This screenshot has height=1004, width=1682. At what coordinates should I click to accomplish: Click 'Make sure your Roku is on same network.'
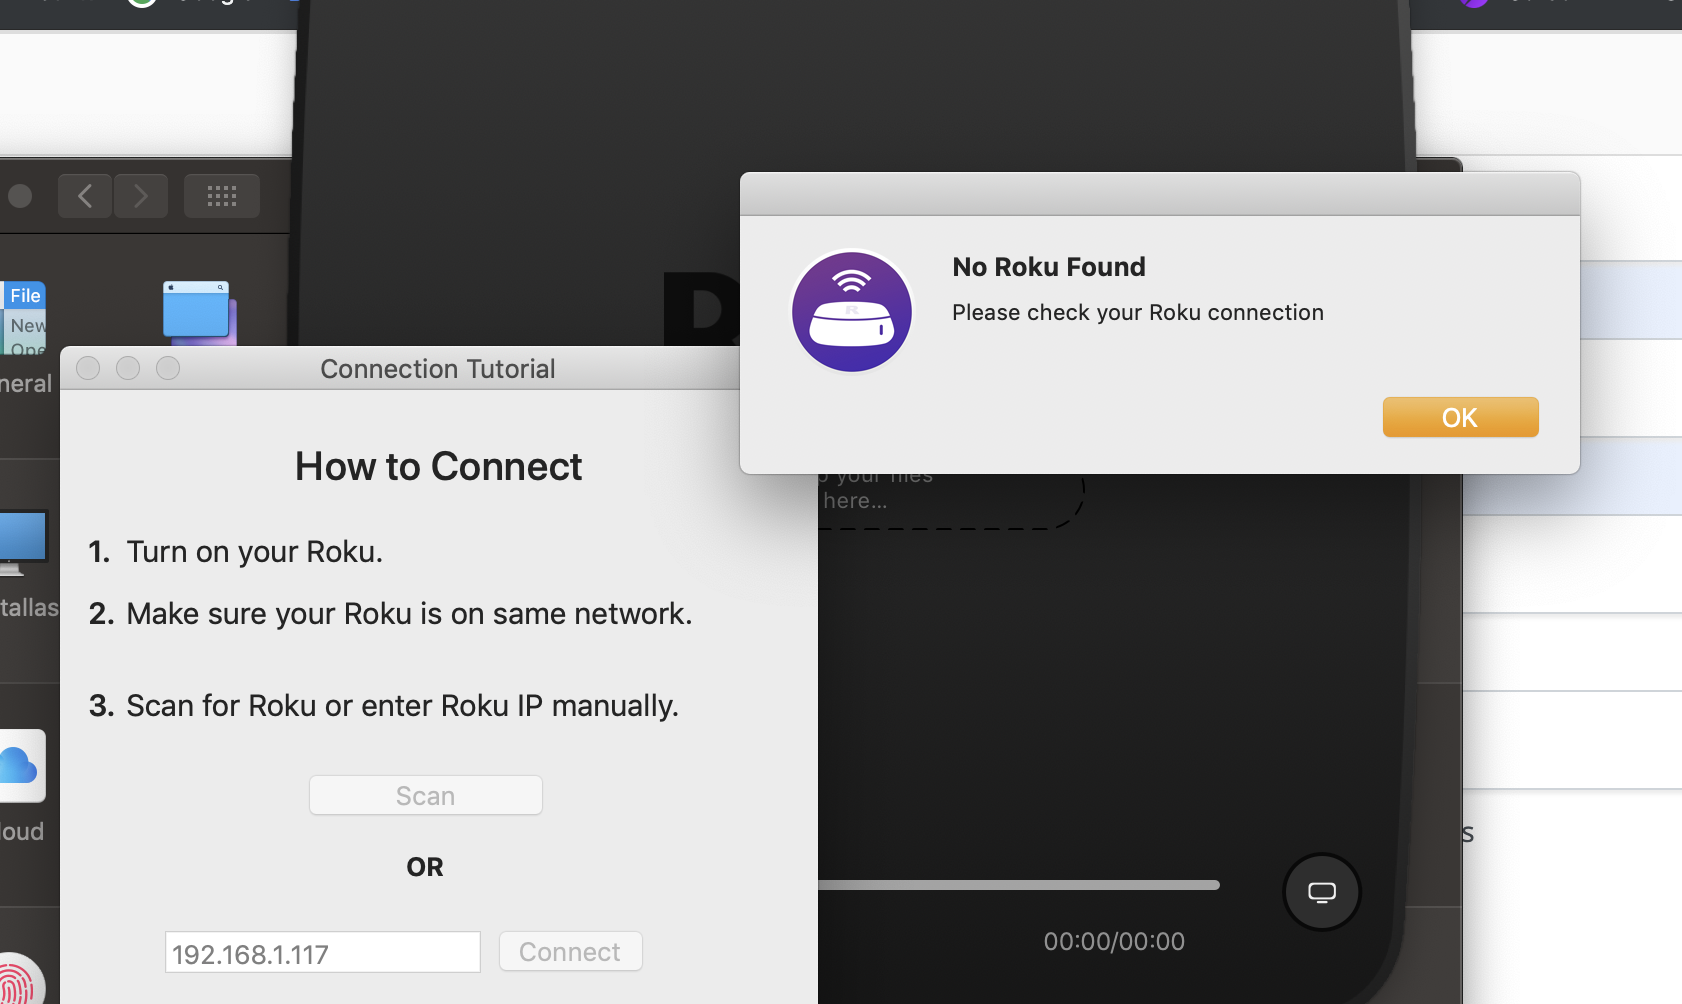[x=409, y=614]
